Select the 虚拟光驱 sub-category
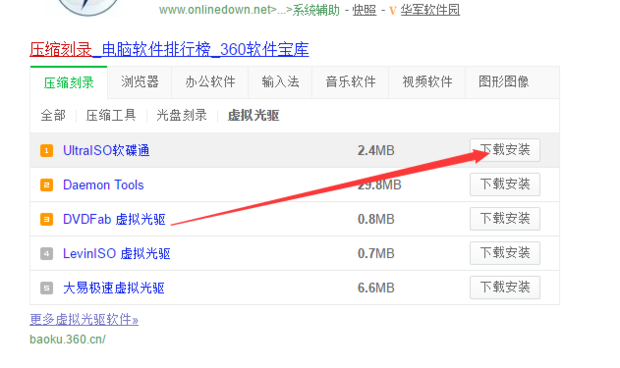 (x=253, y=115)
